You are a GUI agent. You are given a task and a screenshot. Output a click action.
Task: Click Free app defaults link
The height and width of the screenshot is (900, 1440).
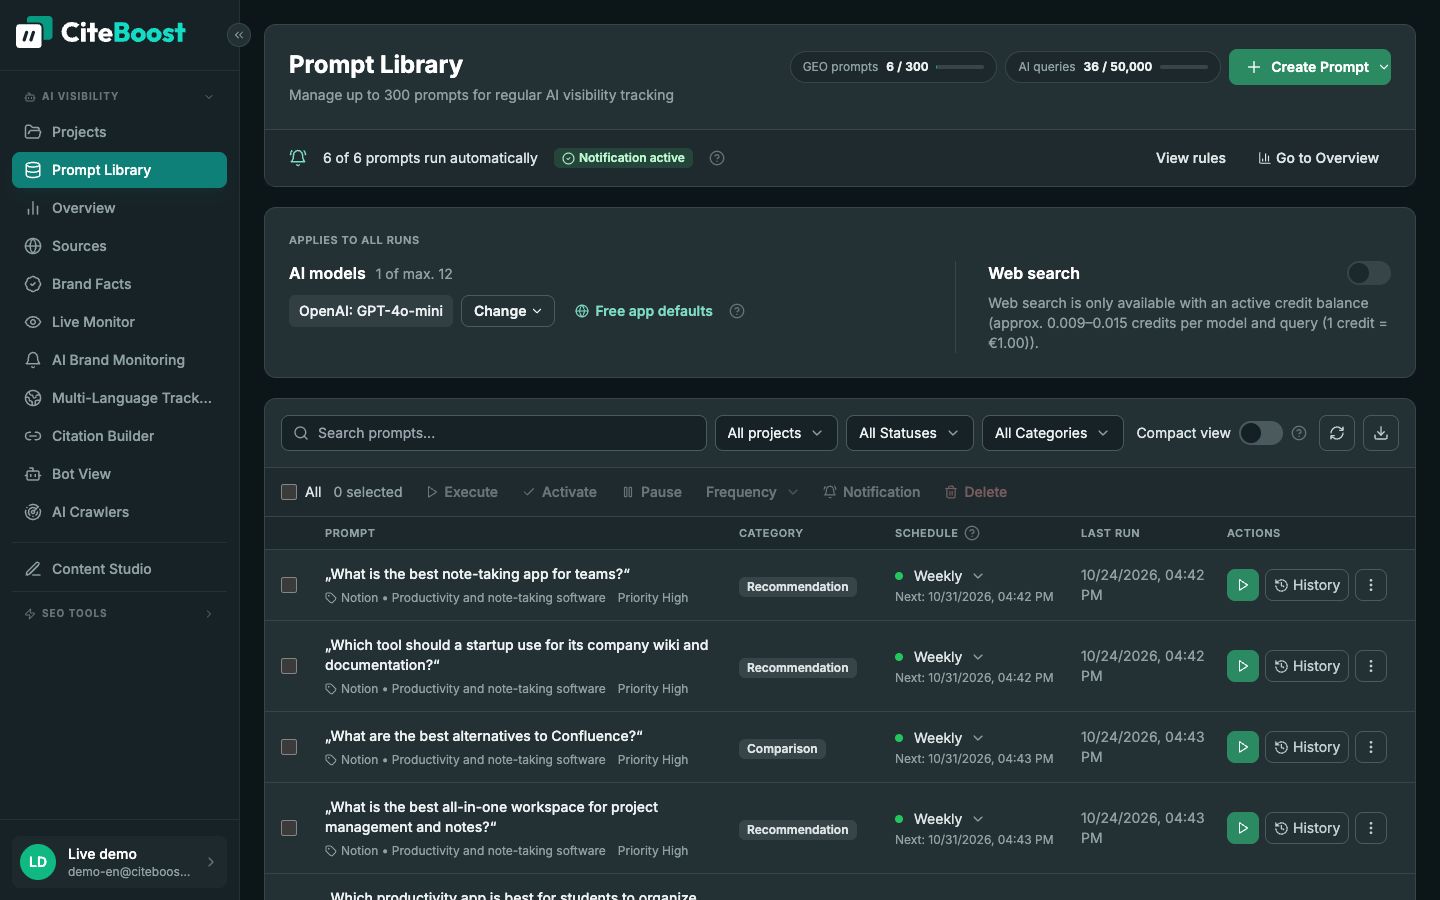[644, 311]
